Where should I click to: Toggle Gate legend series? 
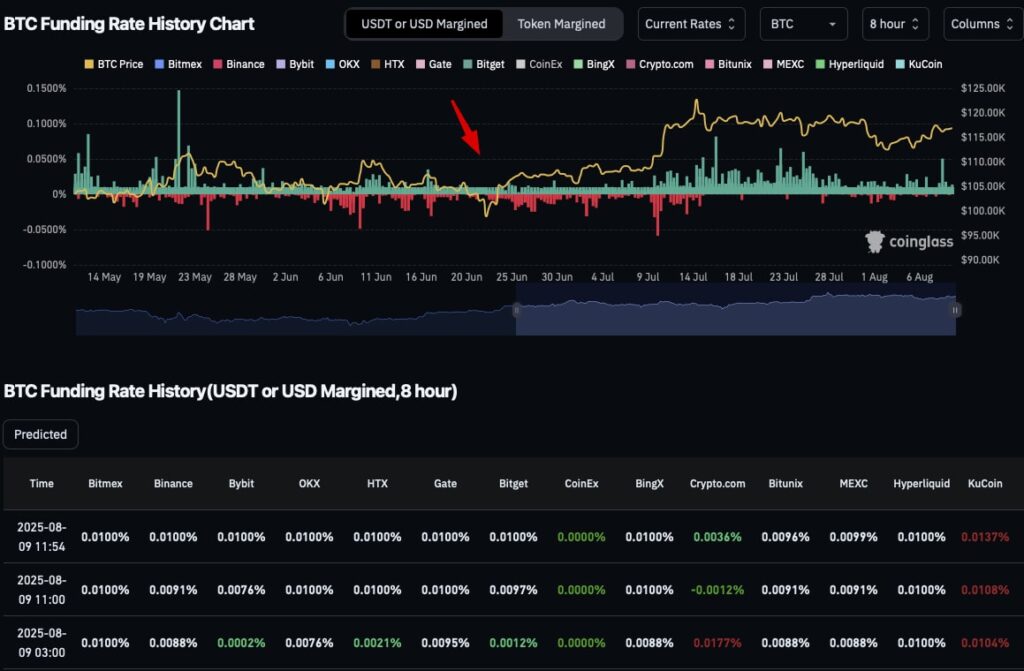tap(434, 64)
